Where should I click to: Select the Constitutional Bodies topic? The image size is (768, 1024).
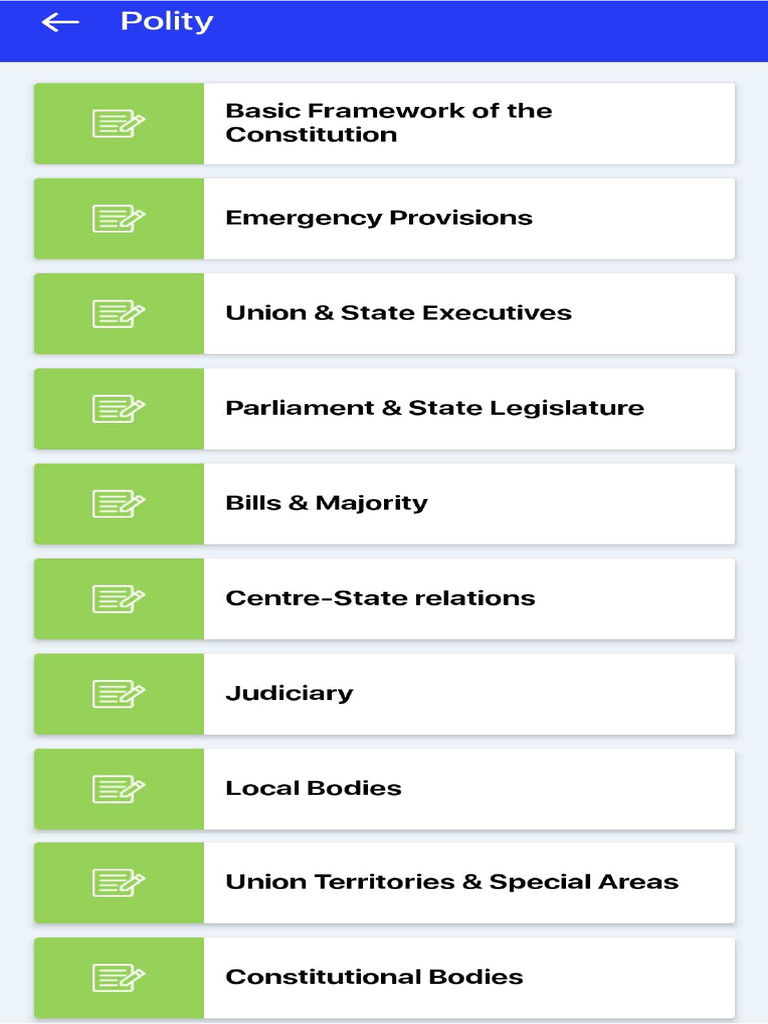[385, 978]
